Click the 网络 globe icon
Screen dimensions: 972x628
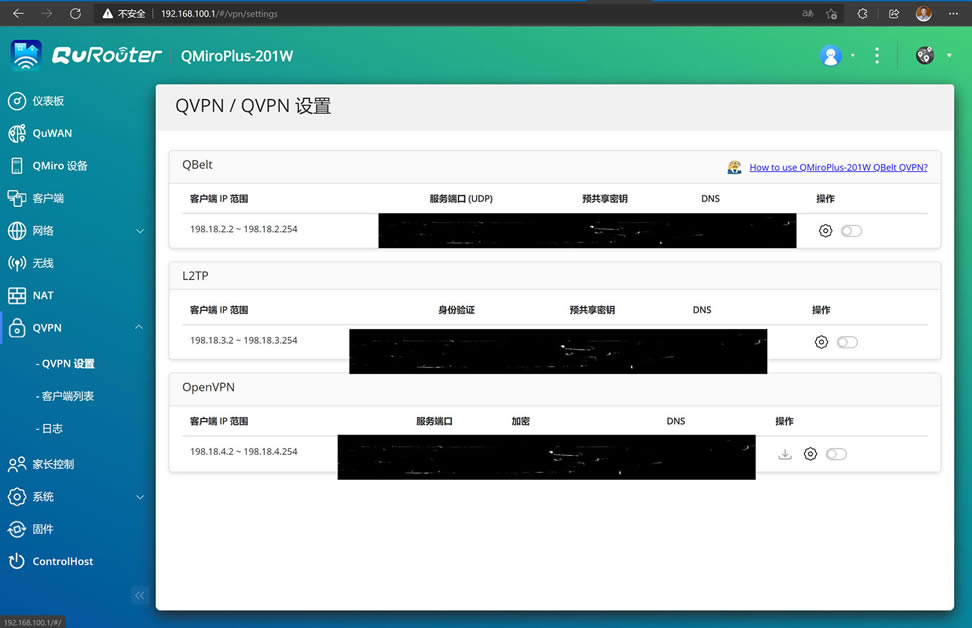point(17,231)
